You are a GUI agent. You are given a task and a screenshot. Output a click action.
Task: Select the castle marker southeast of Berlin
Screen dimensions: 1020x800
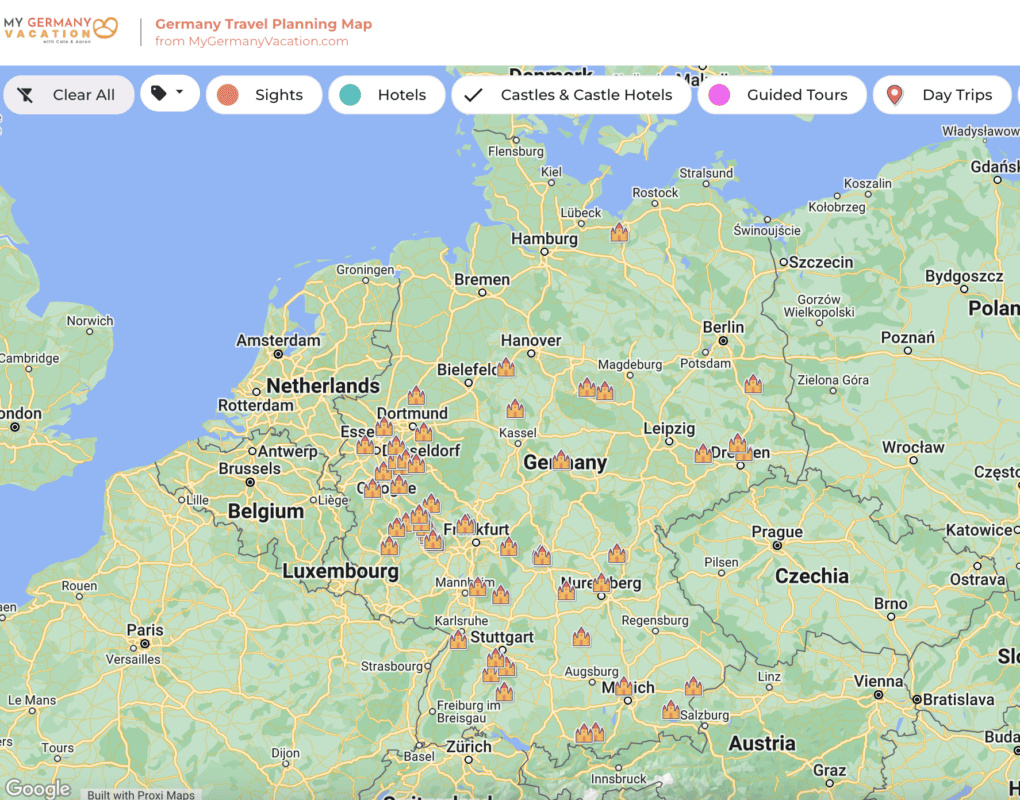tap(753, 384)
